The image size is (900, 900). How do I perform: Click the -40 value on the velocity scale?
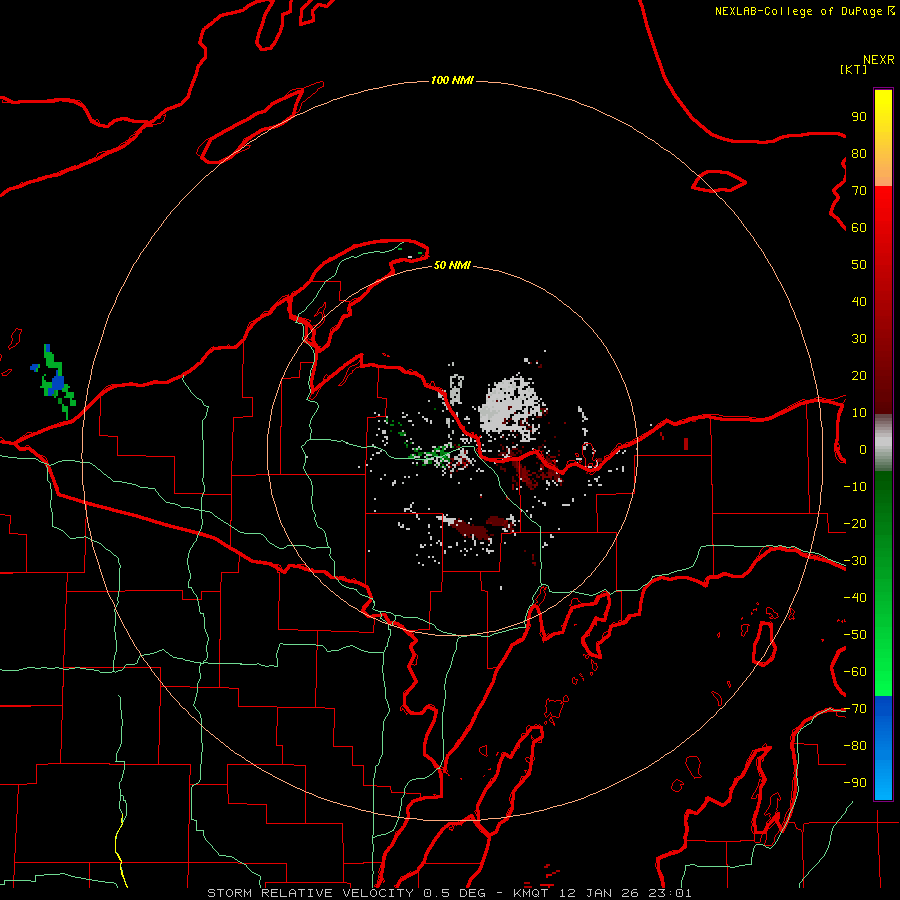(855, 598)
